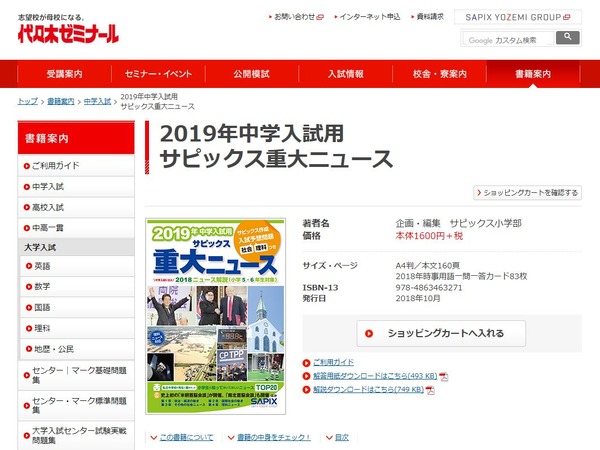Click down-chevron before この書籍について
The image size is (600, 450).
pyautogui.click(x=154, y=437)
